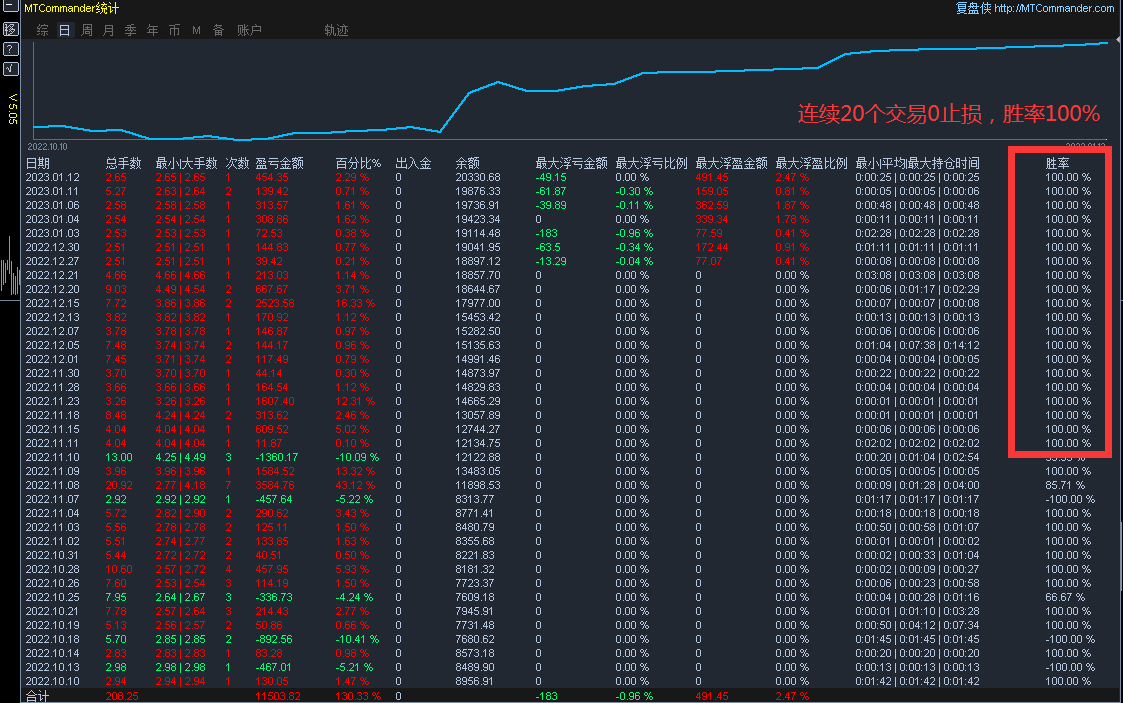Click the V 5.05 version label

[12, 109]
